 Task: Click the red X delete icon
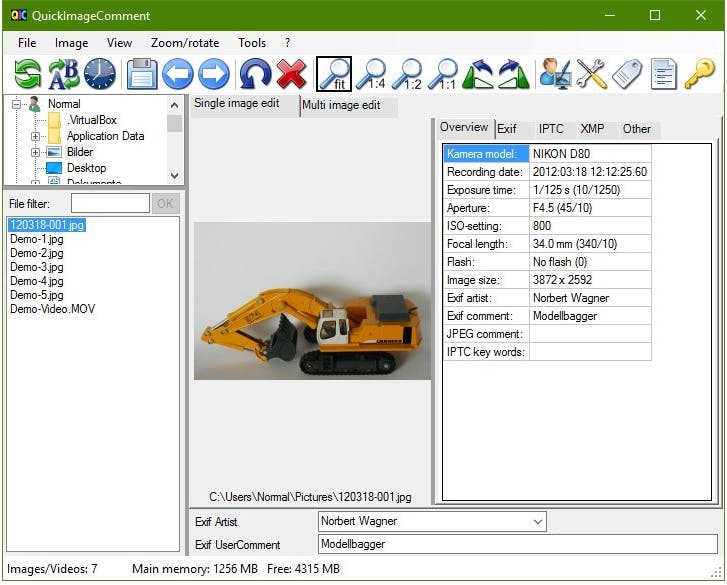(291, 73)
